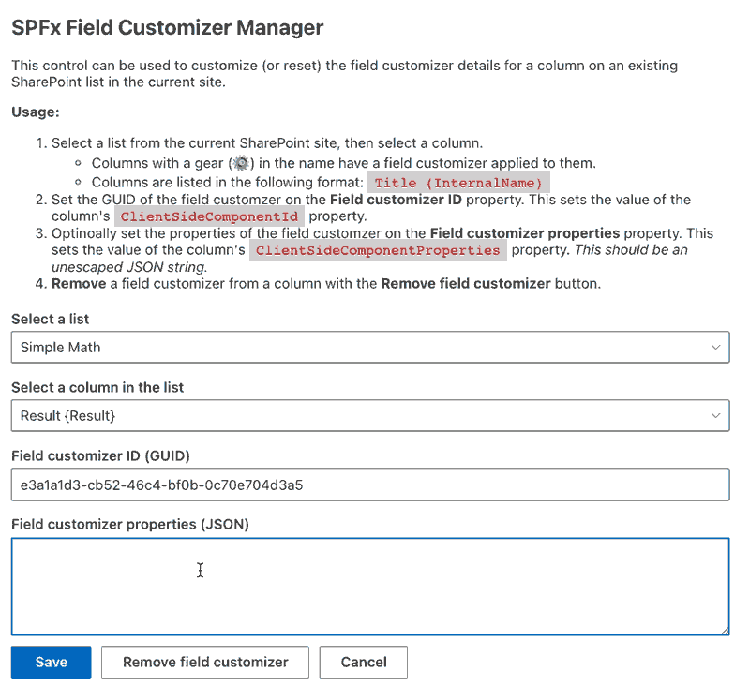Click the SPFx Field Customizer Manager heading

(x=167, y=28)
